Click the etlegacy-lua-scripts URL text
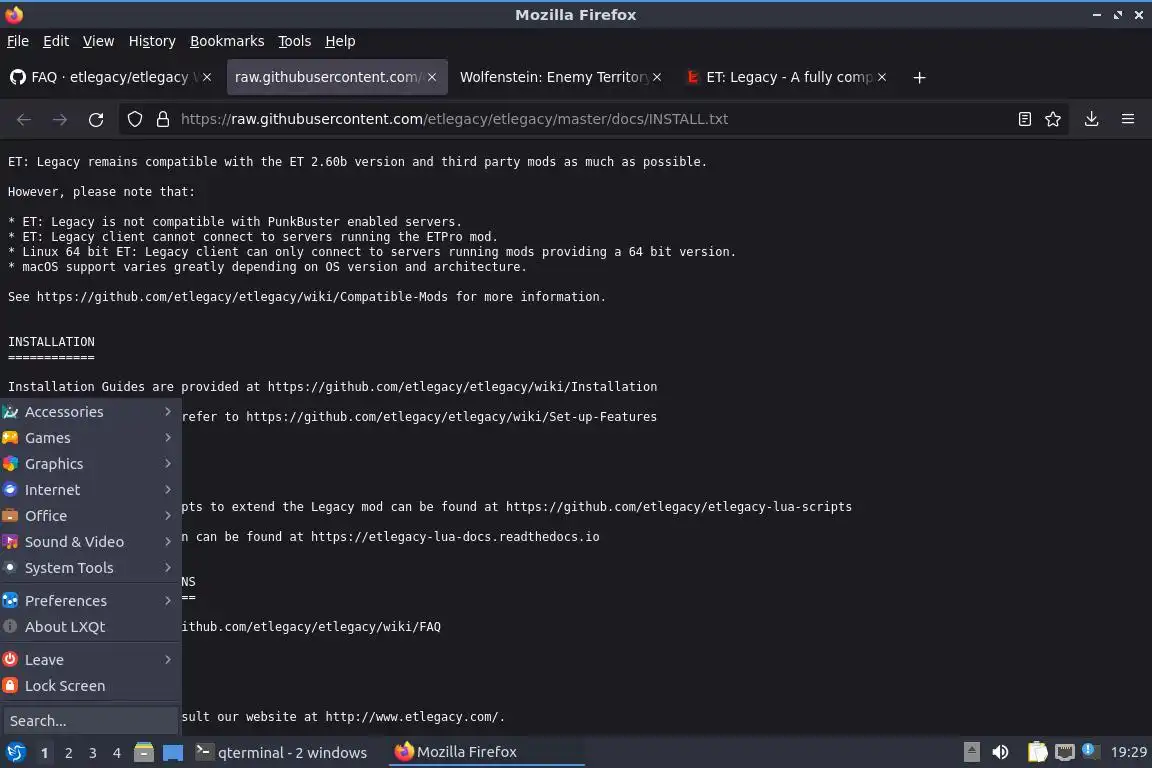The width and height of the screenshot is (1152, 768). click(x=679, y=507)
